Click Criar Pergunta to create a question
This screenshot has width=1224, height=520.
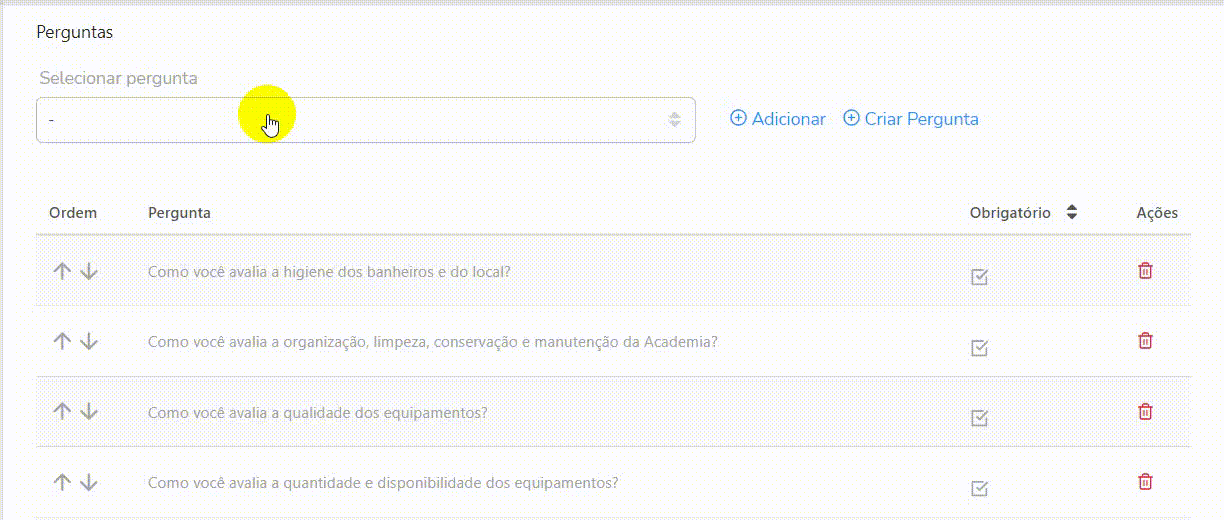coord(911,119)
